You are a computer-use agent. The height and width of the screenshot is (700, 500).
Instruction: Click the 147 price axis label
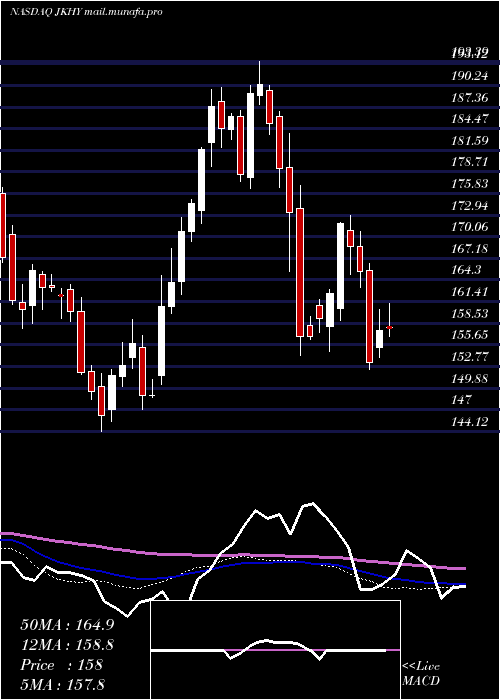click(x=462, y=400)
